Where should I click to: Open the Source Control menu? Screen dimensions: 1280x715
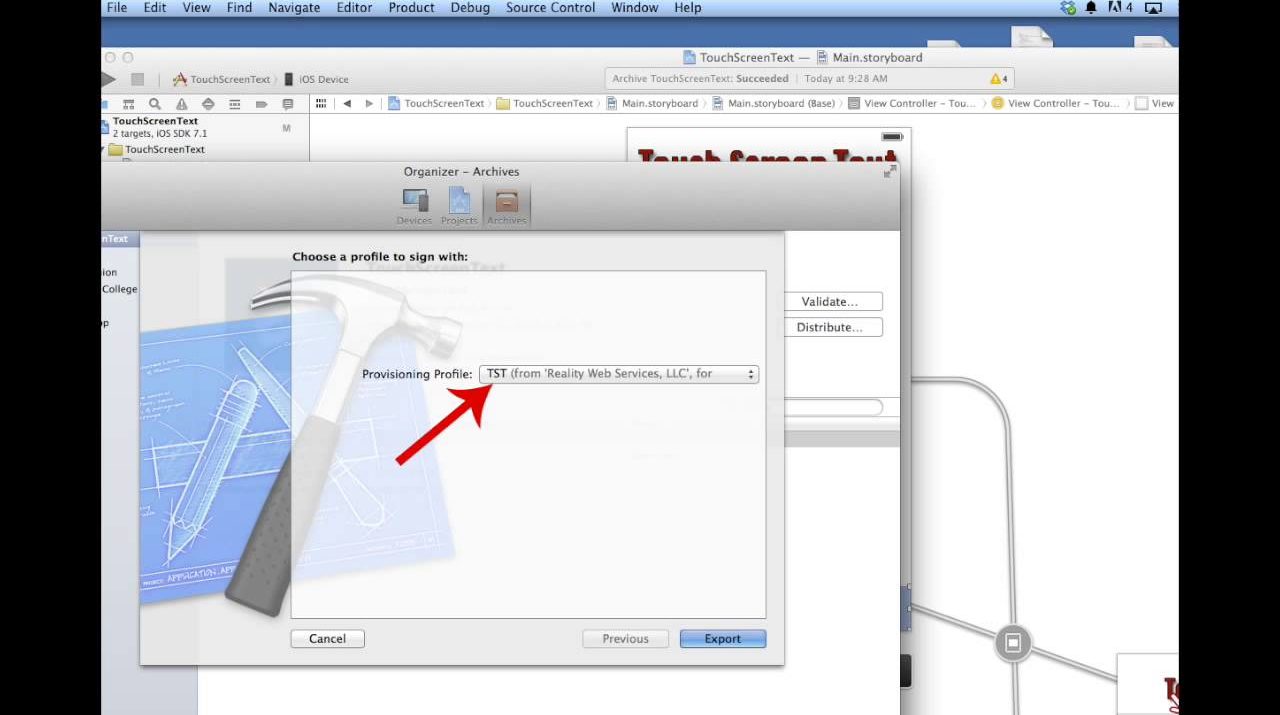tap(550, 8)
